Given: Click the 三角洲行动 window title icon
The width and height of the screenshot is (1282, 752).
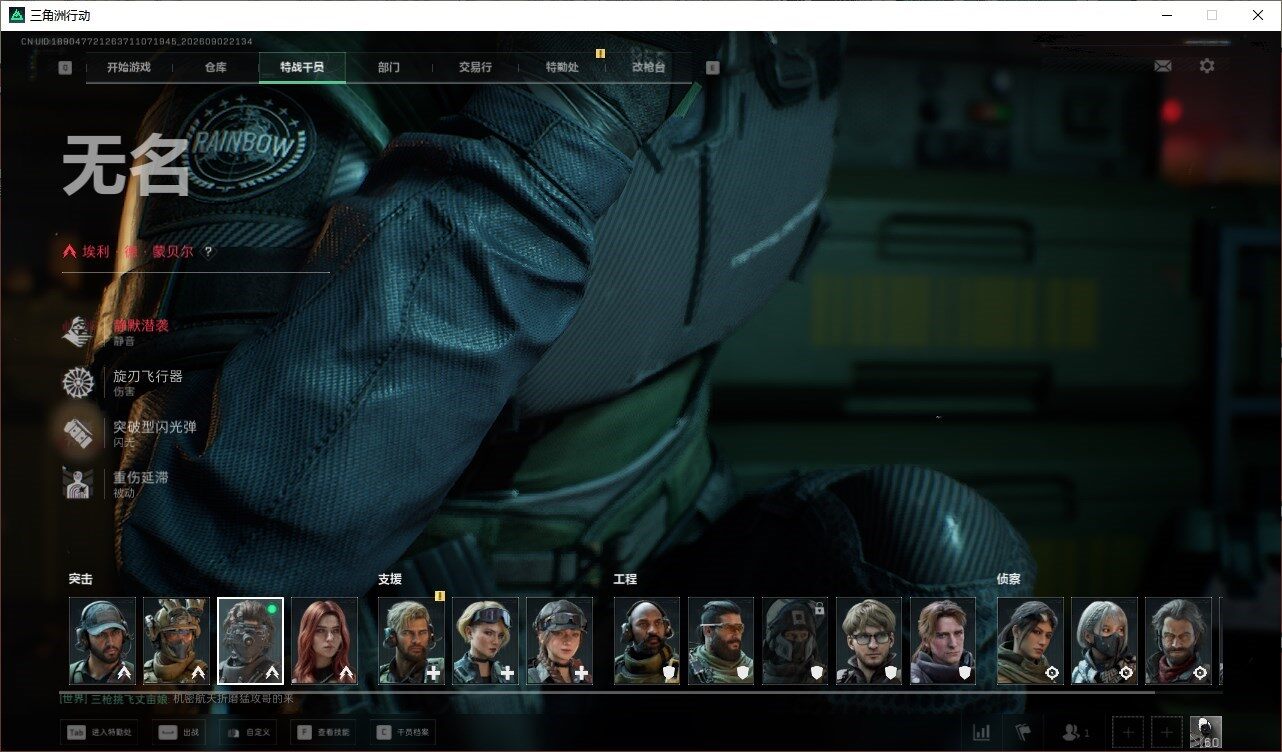Looking at the screenshot, I should pos(17,15).
